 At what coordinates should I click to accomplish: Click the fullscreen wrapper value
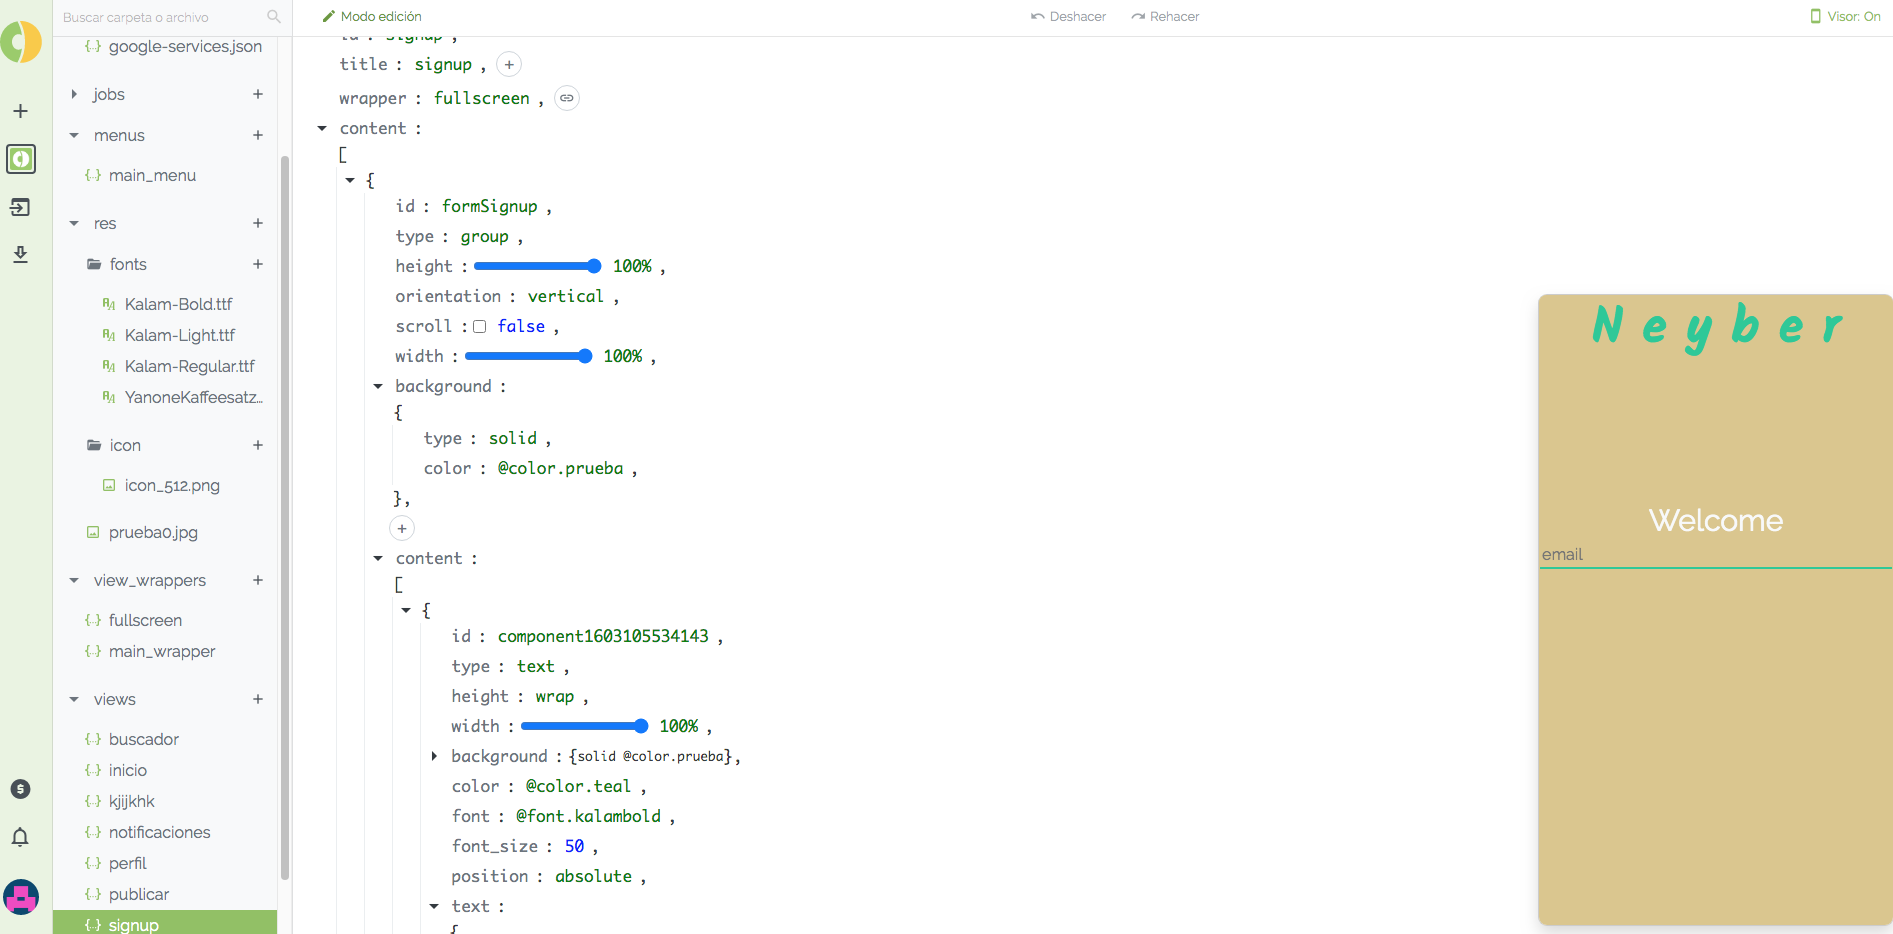[482, 98]
